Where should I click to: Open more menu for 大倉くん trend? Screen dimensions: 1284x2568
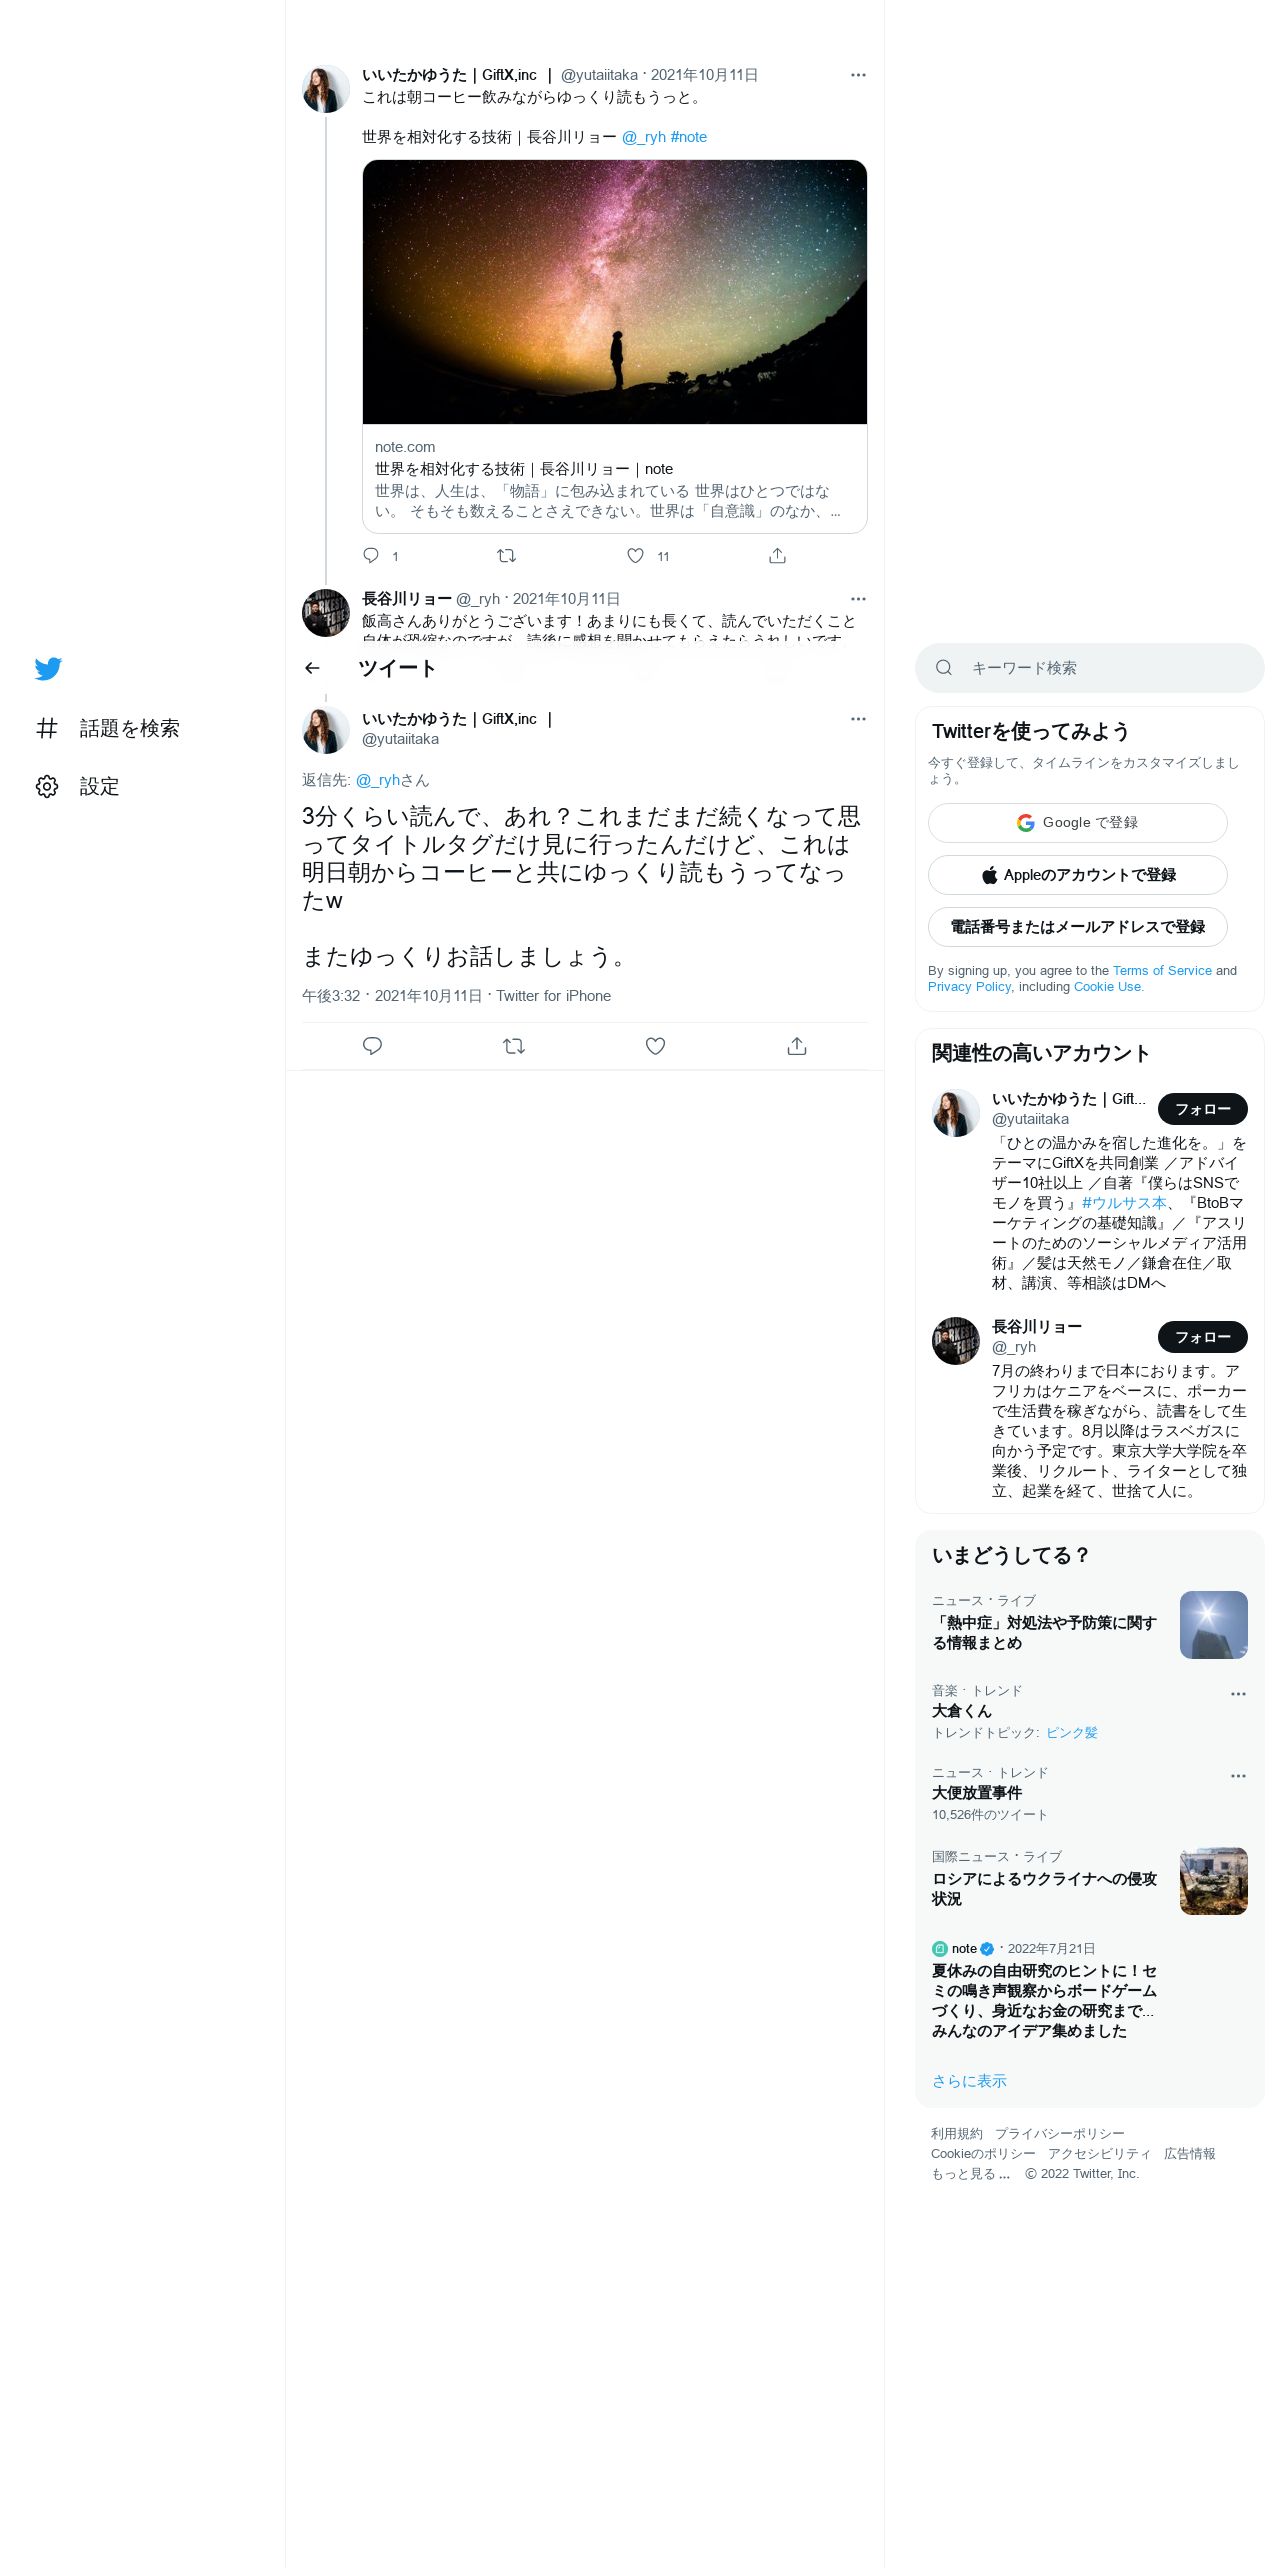pos(1238,1694)
